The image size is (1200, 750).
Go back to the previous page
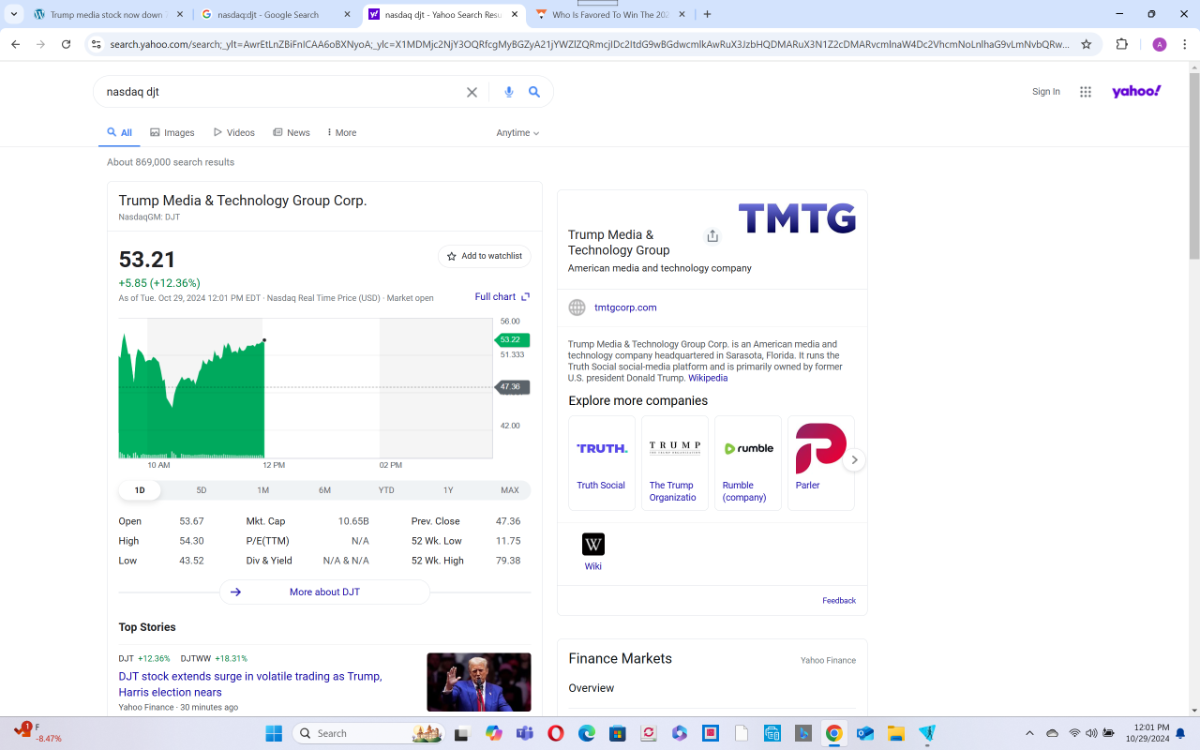coord(16,44)
